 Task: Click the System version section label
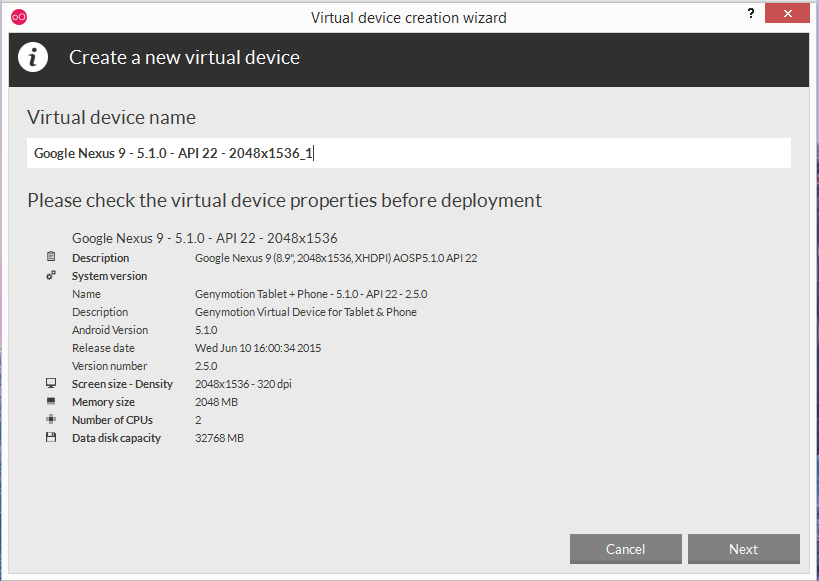tap(109, 276)
